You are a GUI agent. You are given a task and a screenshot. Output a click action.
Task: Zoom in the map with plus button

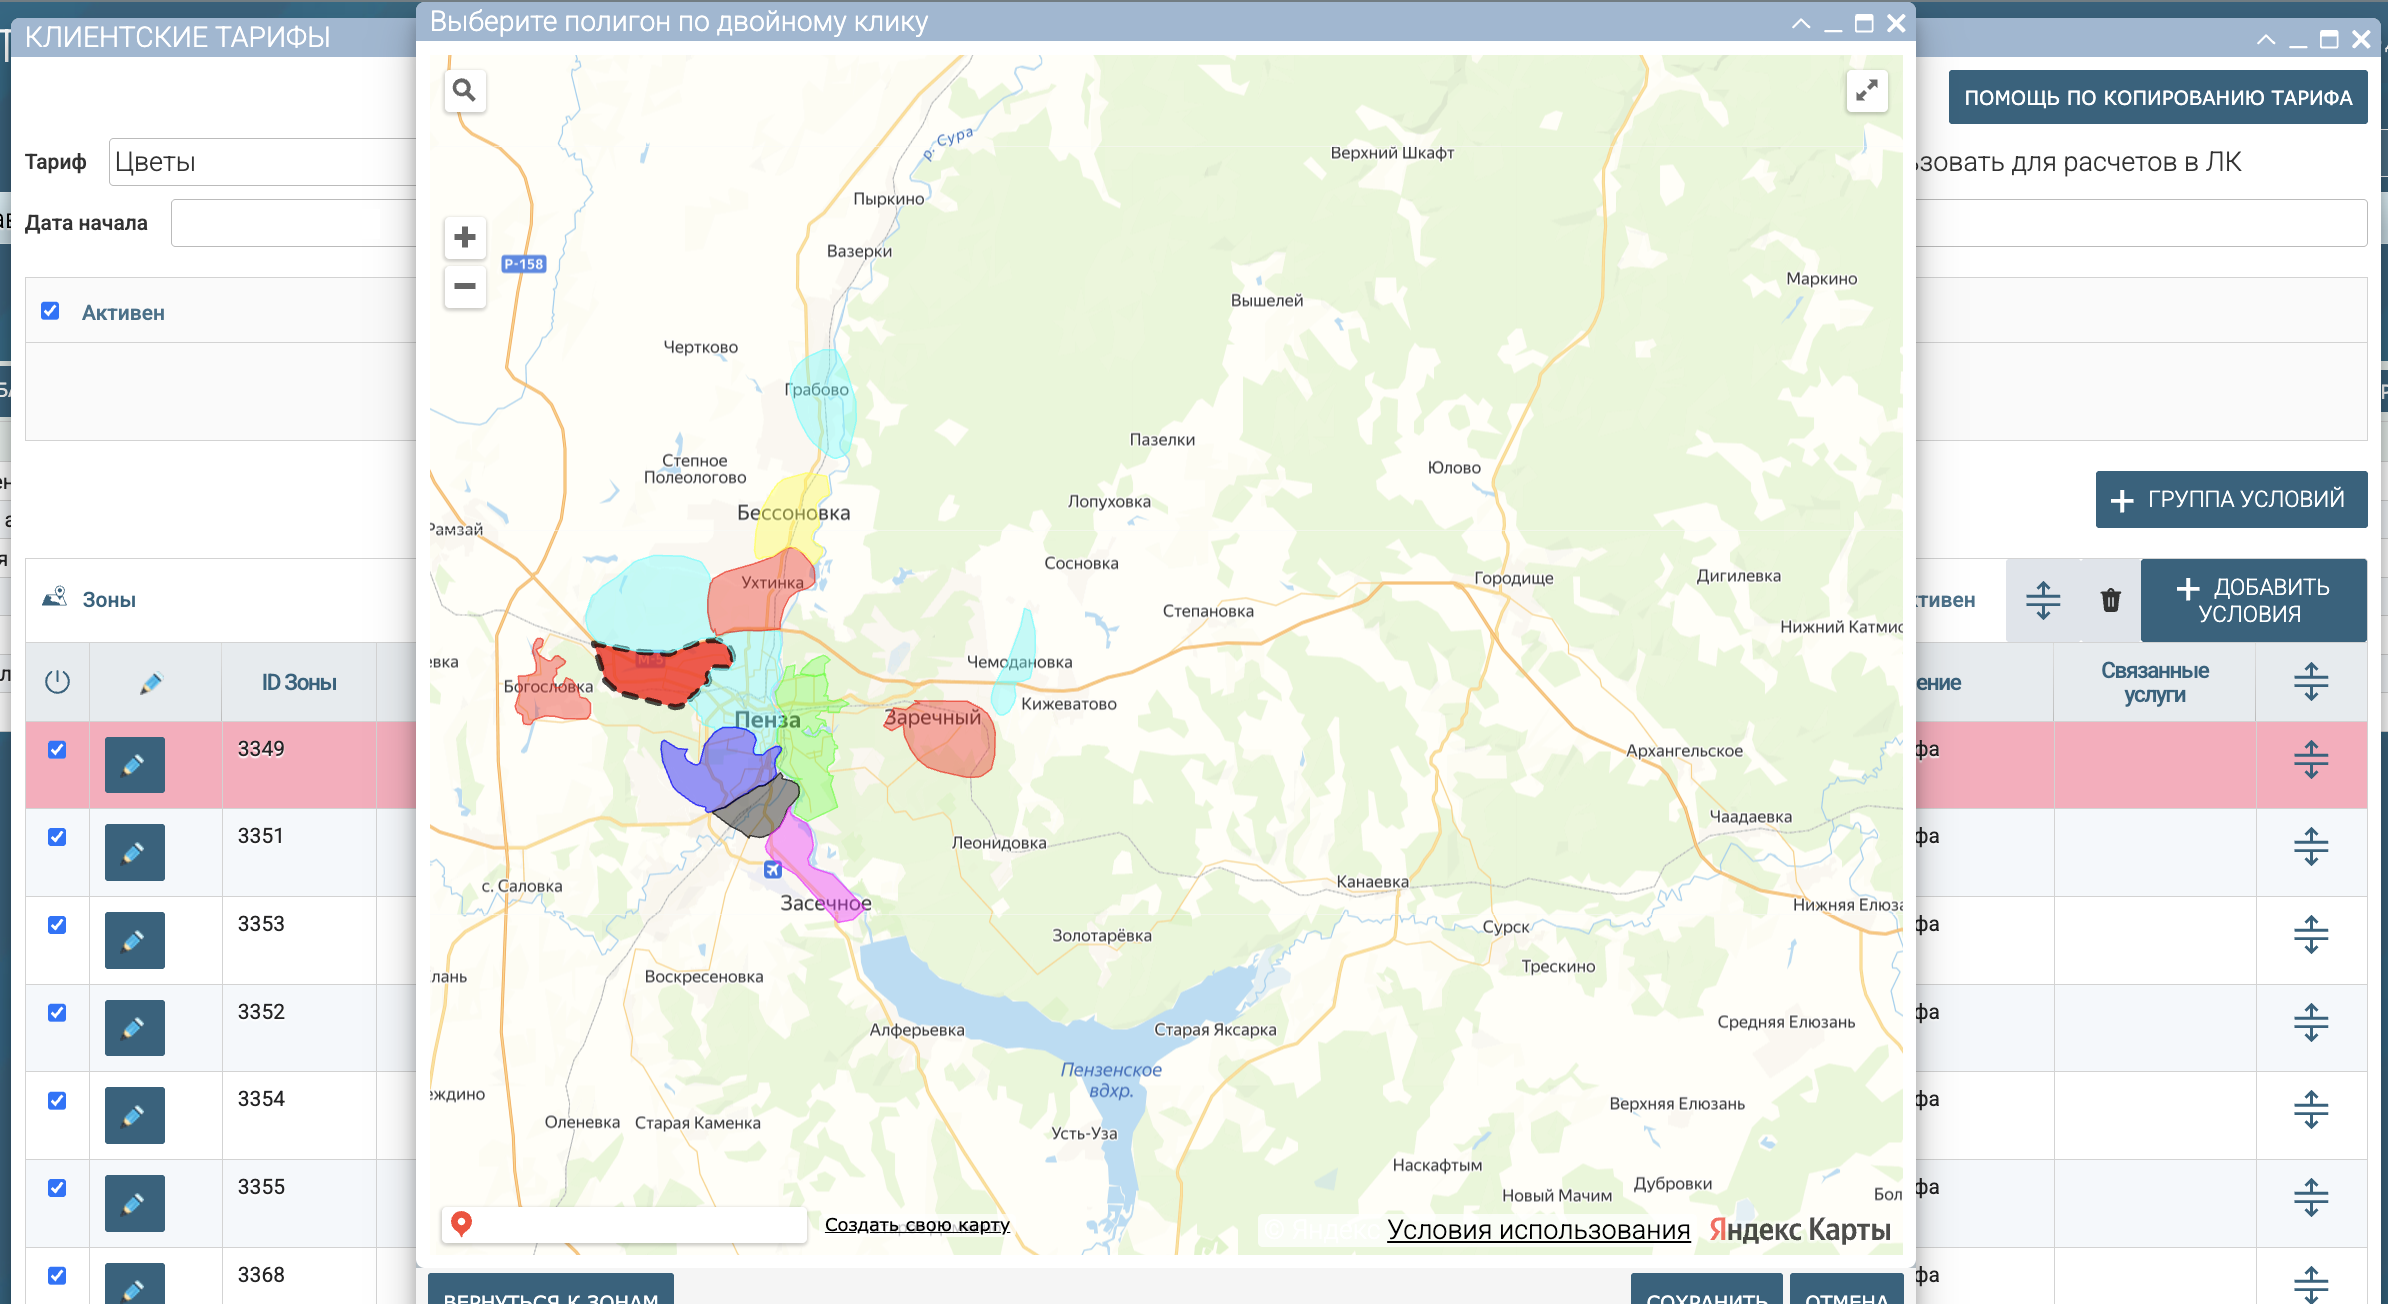pyautogui.click(x=464, y=237)
